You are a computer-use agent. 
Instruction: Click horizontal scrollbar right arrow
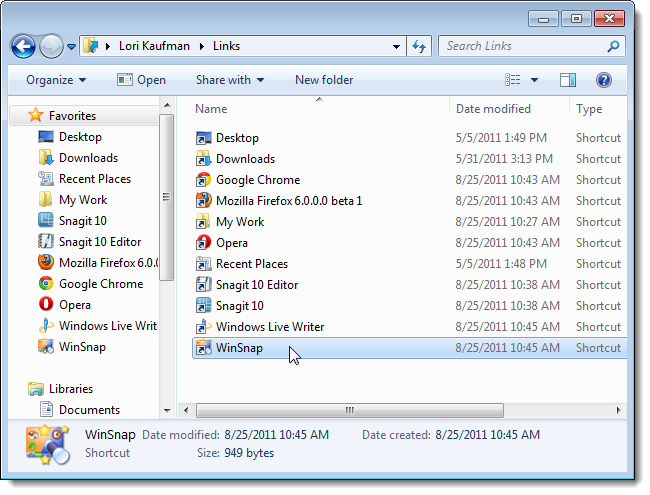click(x=618, y=410)
